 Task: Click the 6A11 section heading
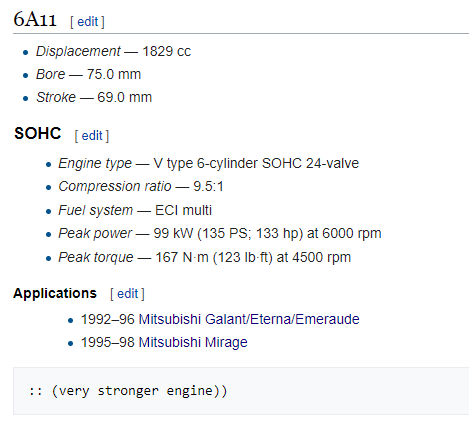[x=35, y=19]
